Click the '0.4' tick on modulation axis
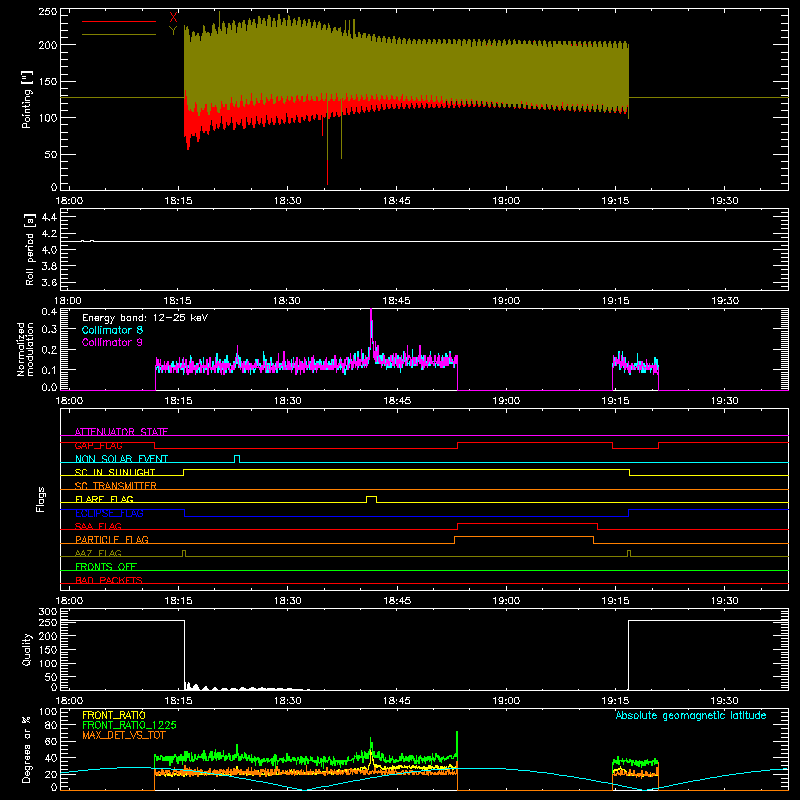The image size is (800, 800). (x=49, y=311)
